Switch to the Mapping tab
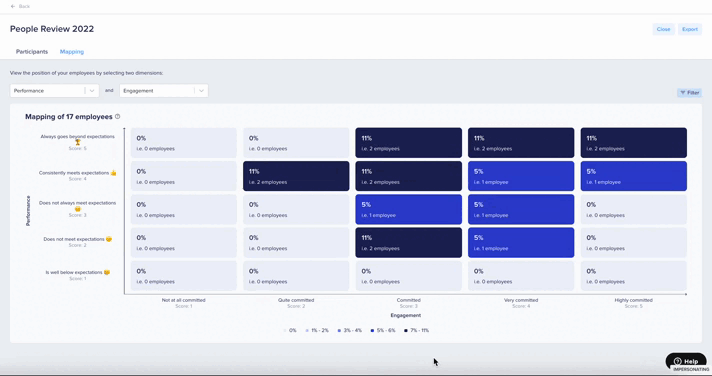The height and width of the screenshot is (376, 712). click(72, 52)
